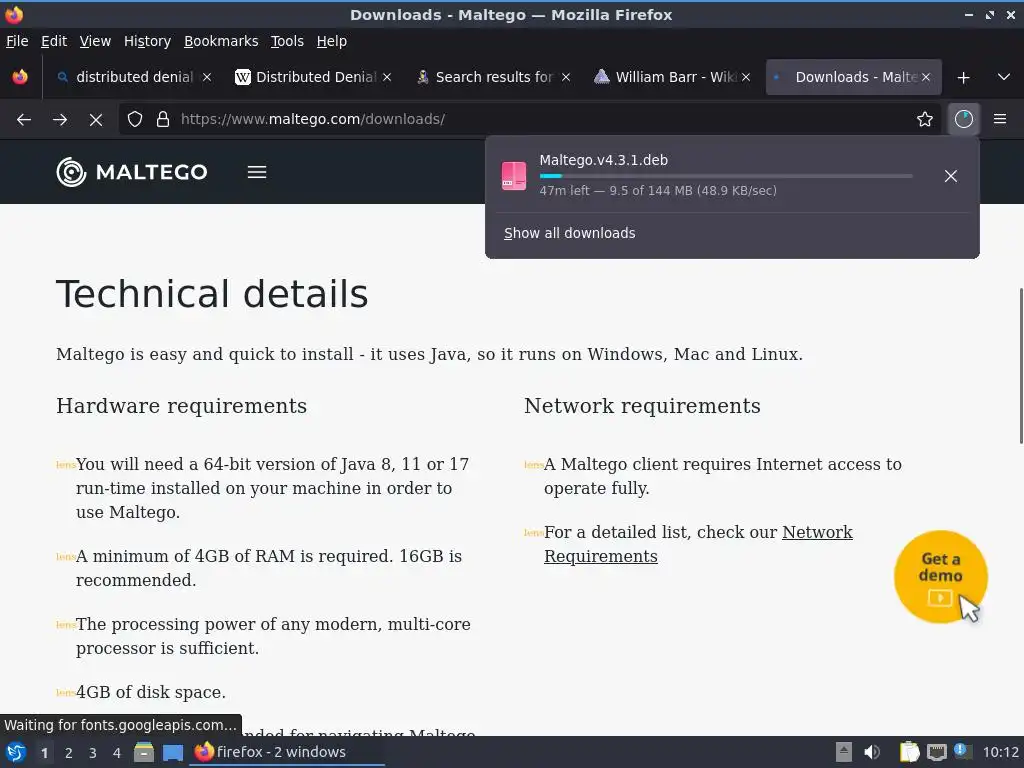Switch to workspace 3
Viewport: 1024px width, 768px height.
point(93,753)
